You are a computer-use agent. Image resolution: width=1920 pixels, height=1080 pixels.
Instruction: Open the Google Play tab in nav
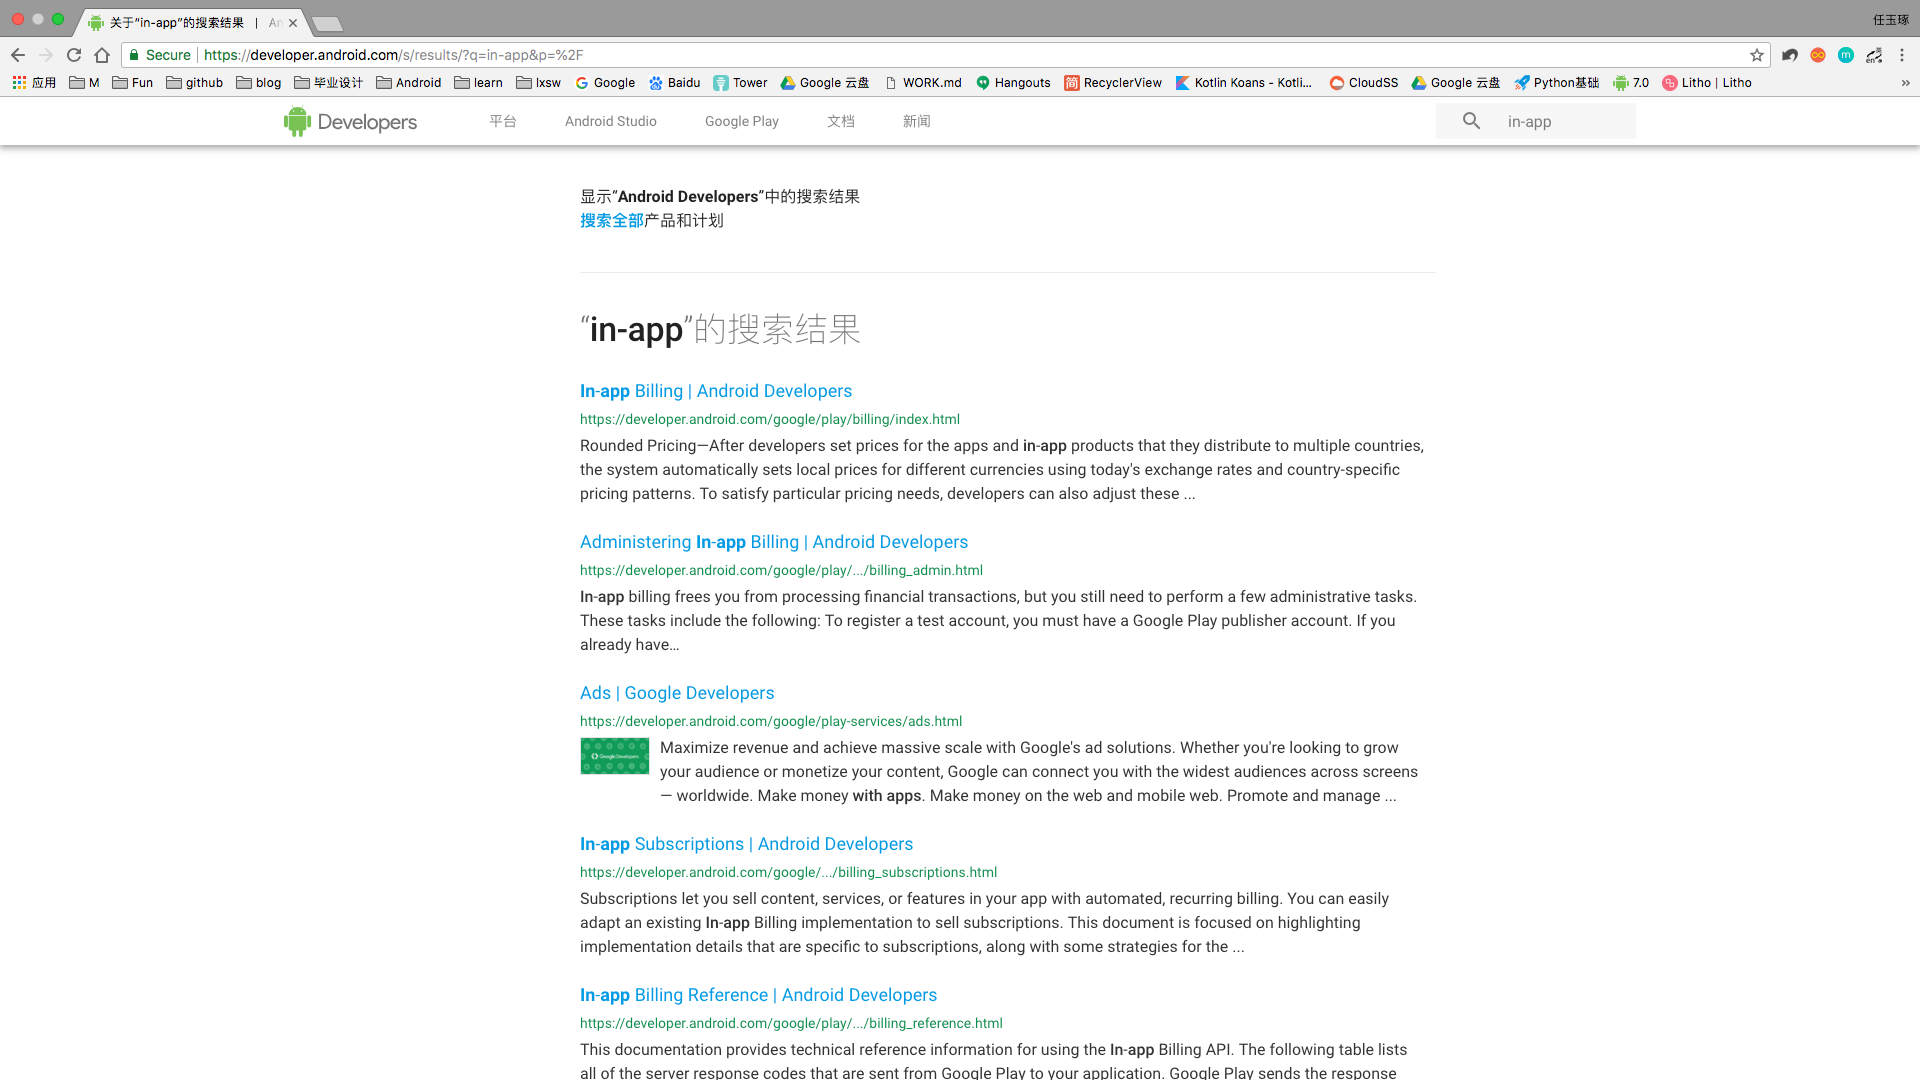tap(741, 121)
